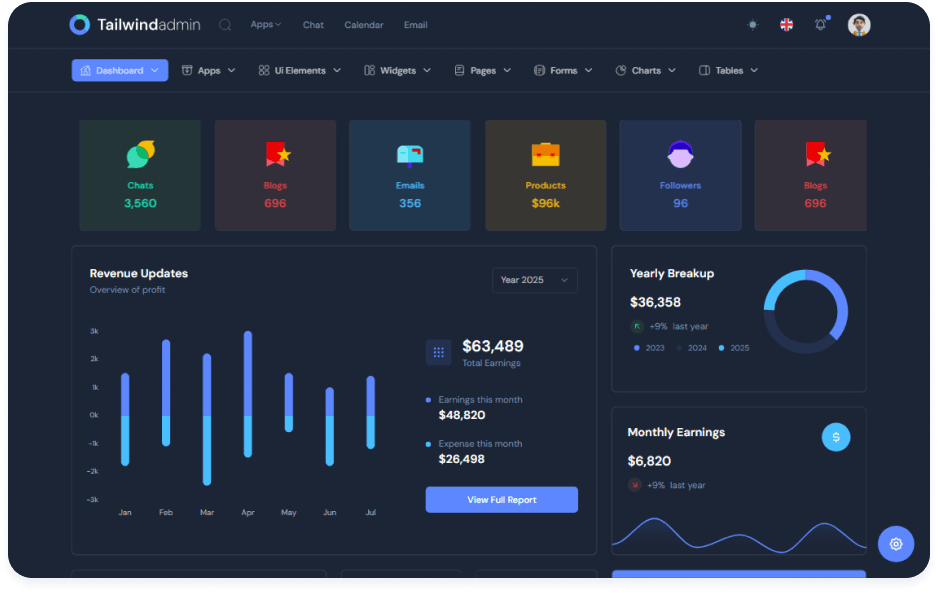Viewport: 938px width, 593px height.
Task: Open the Dashboard dropdown menu
Action: click(x=120, y=71)
